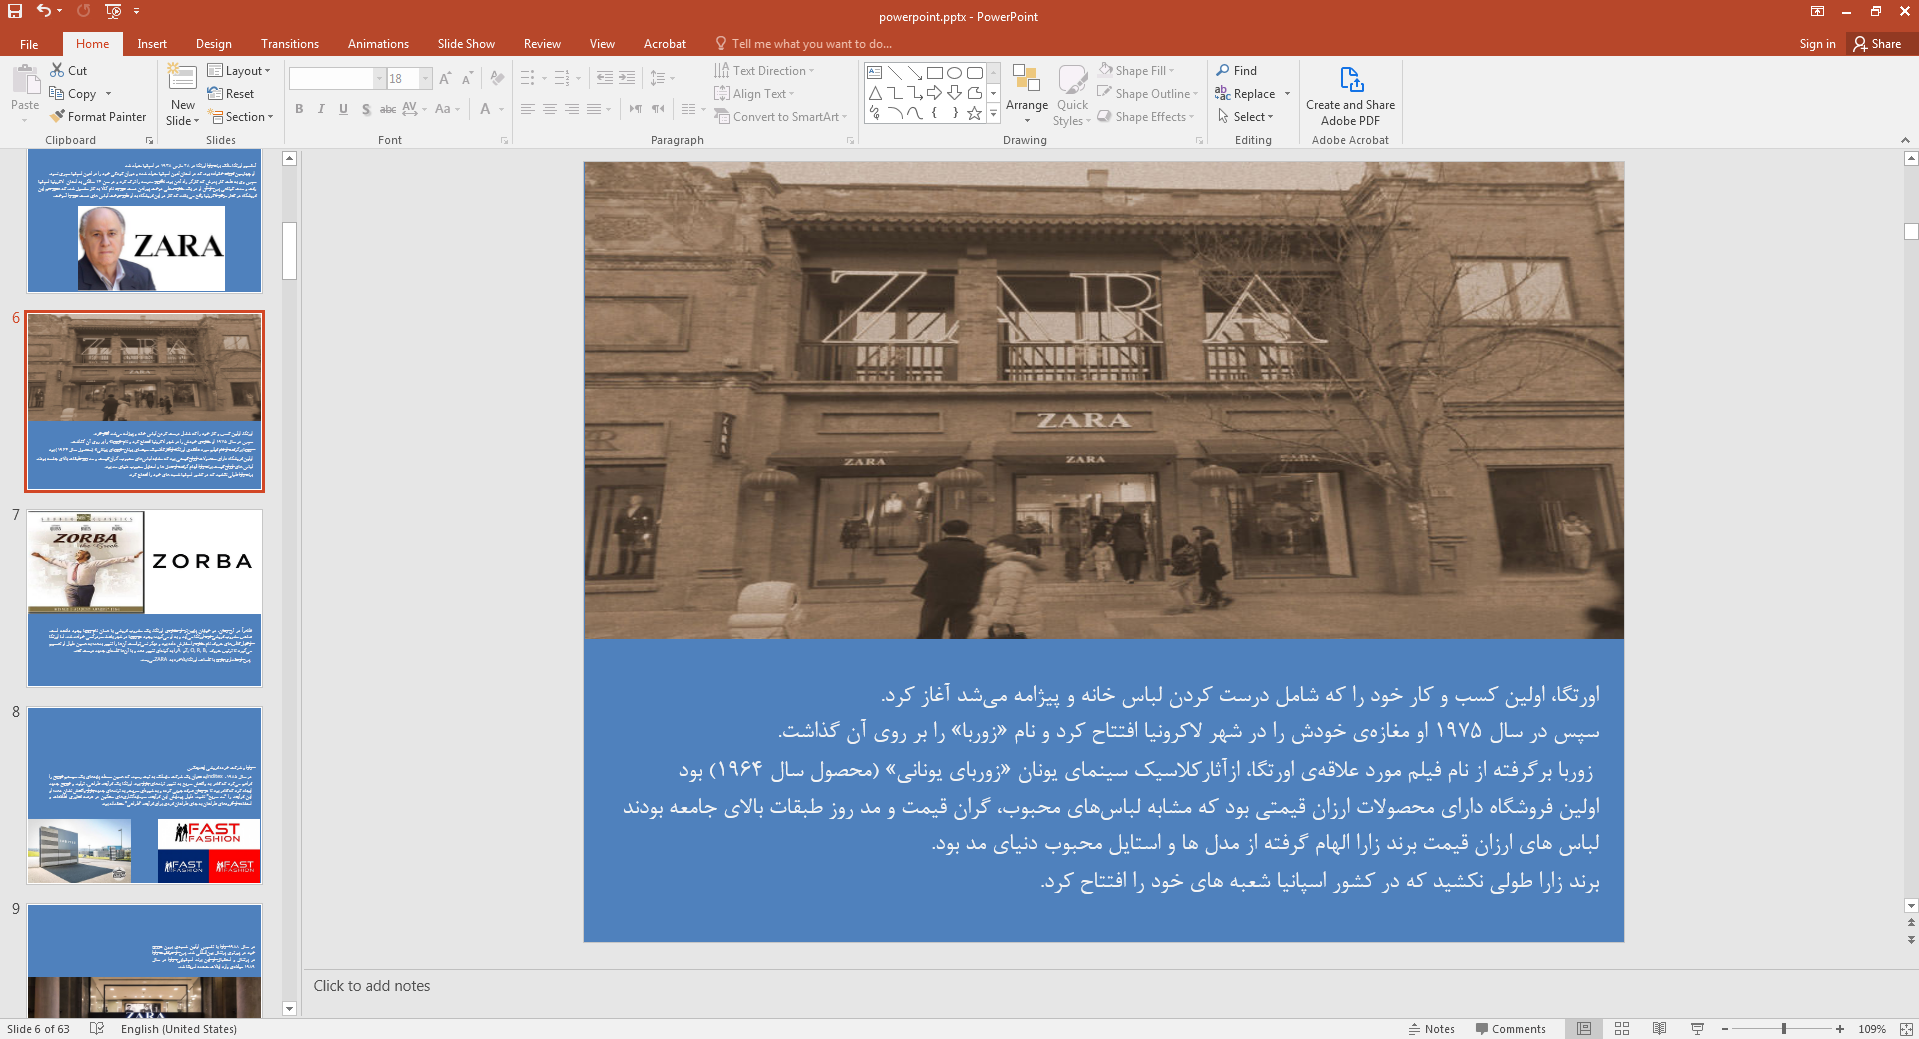Click the slide thumbnail panel scrollbar thumb
1919x1039 pixels.
290,251
